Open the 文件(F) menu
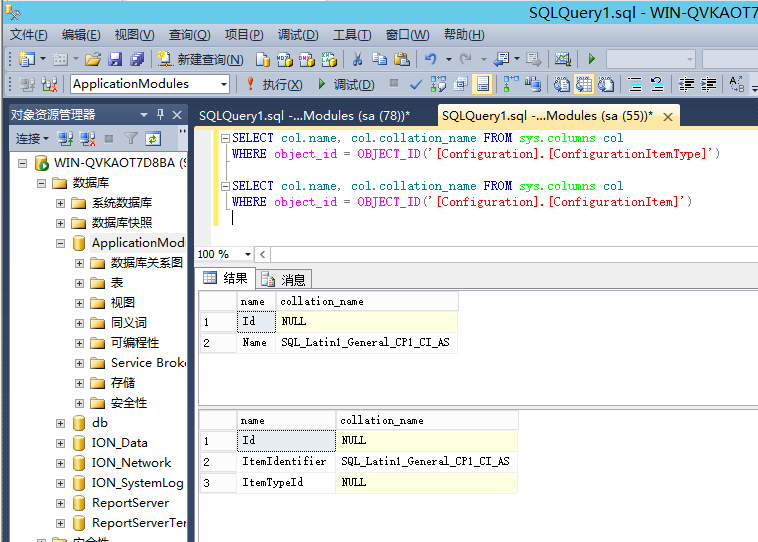This screenshot has width=758, height=542. coord(29,35)
